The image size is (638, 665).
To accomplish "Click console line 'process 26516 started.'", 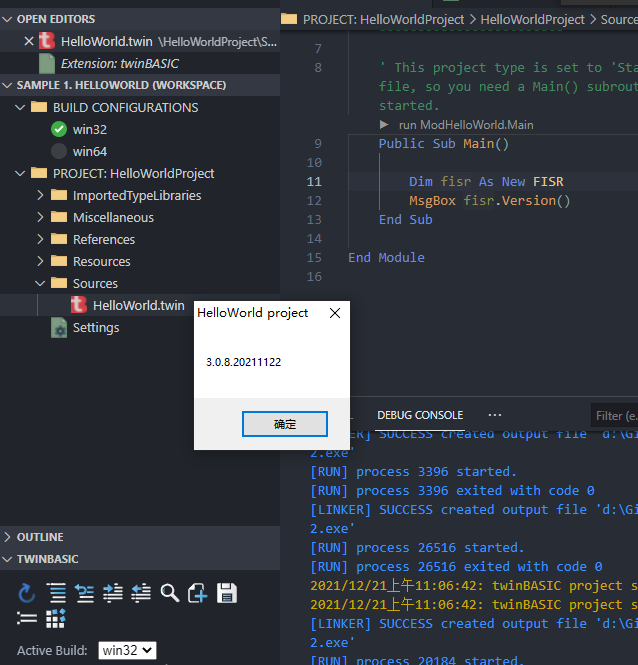I will (x=417, y=548).
